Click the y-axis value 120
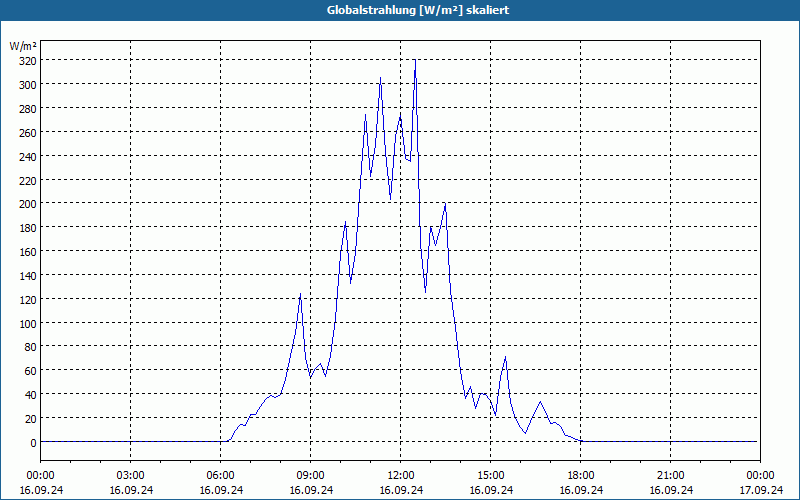The width and height of the screenshot is (800, 500). click(28, 300)
